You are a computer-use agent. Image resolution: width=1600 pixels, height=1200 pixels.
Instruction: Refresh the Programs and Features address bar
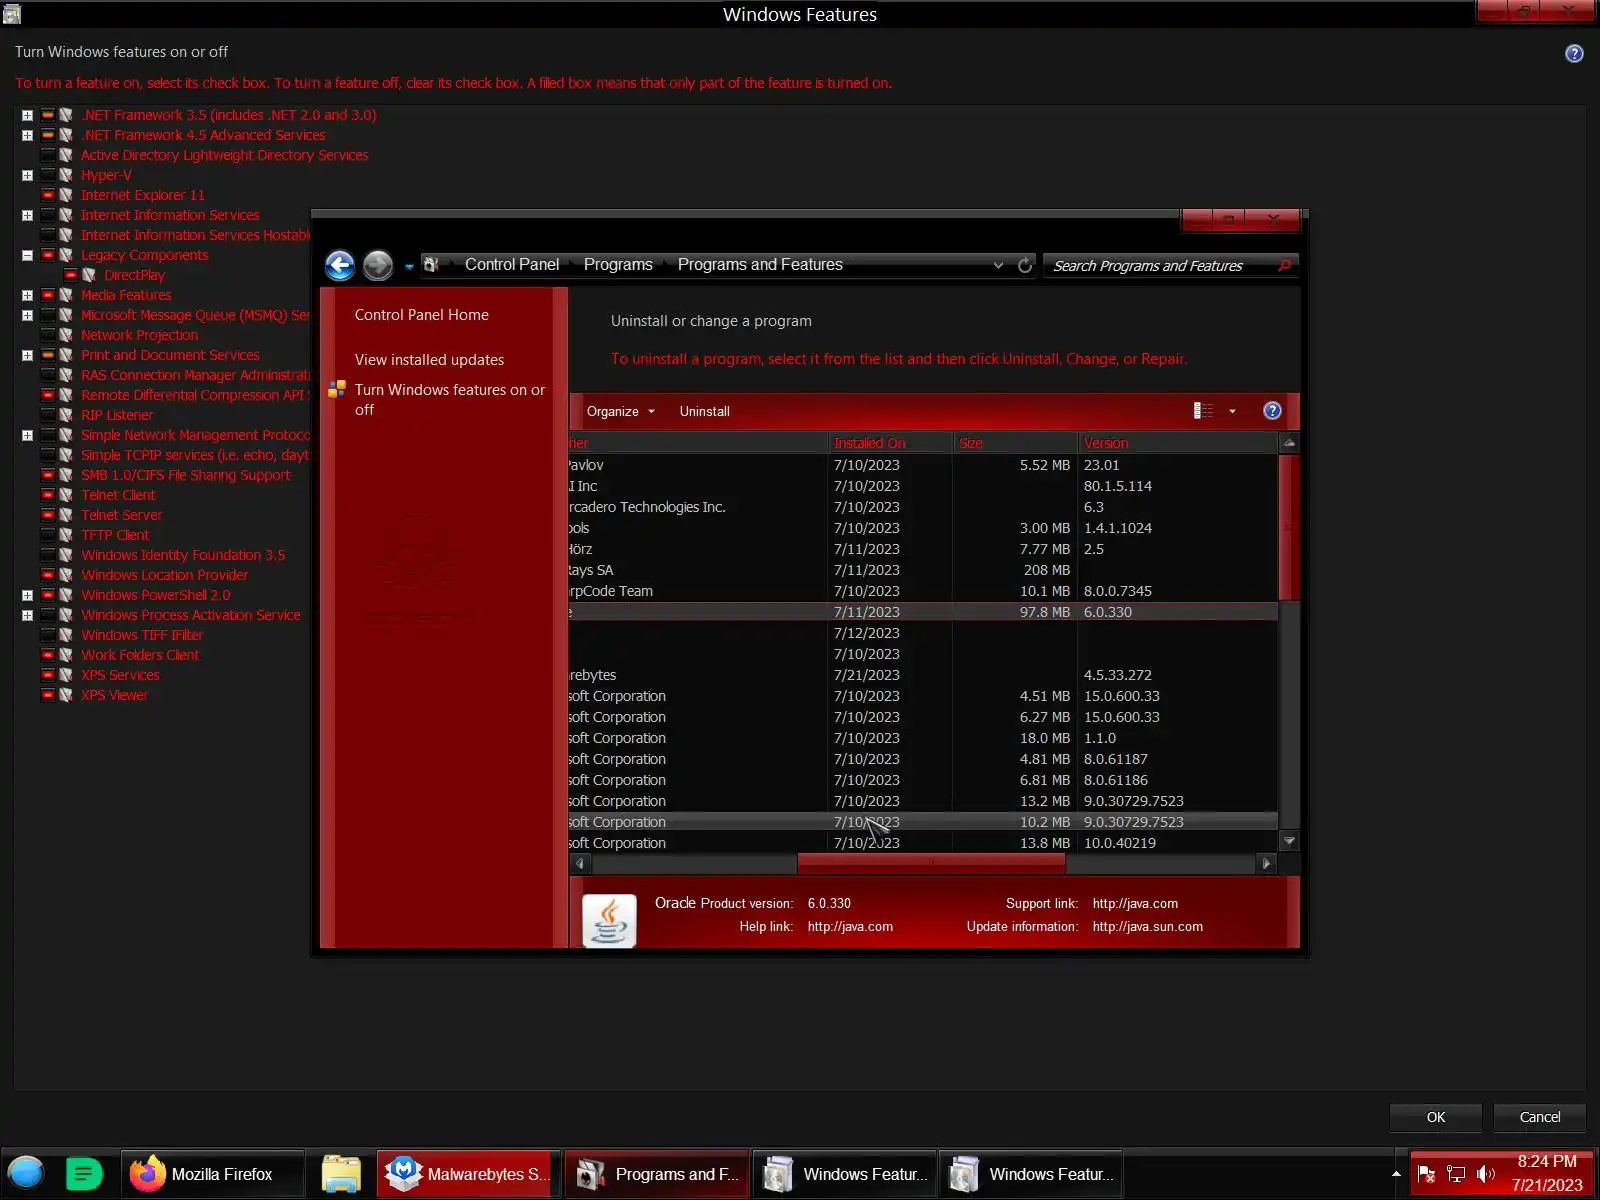1025,265
